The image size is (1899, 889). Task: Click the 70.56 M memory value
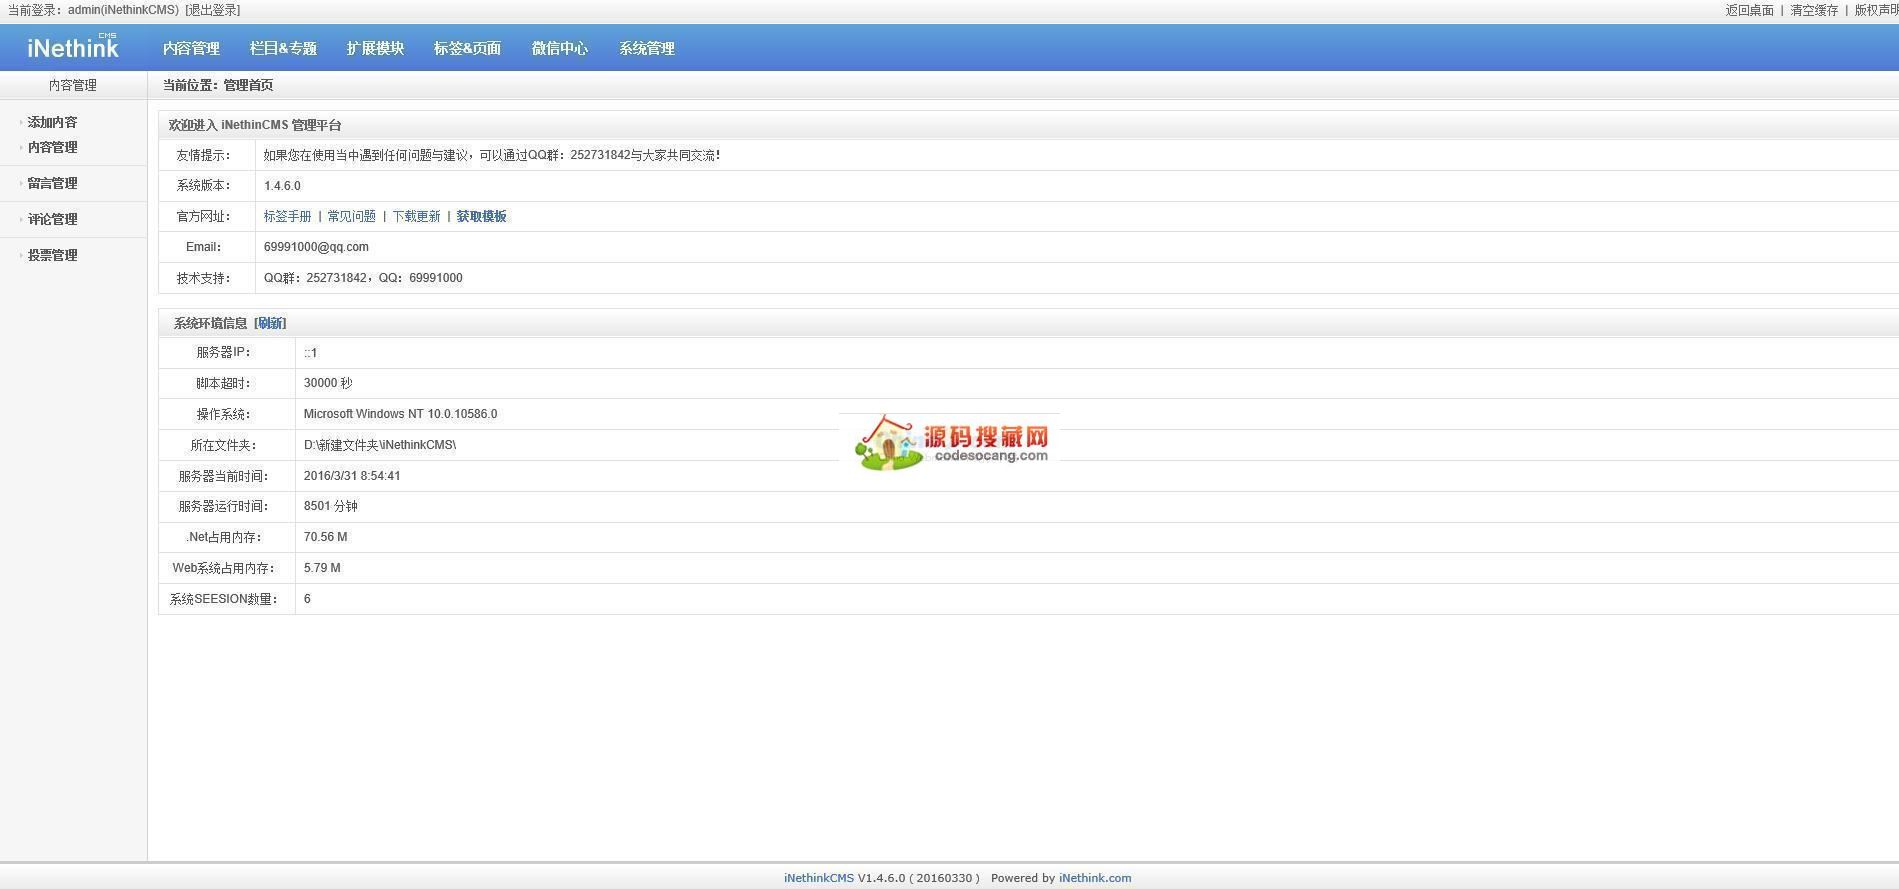point(325,537)
